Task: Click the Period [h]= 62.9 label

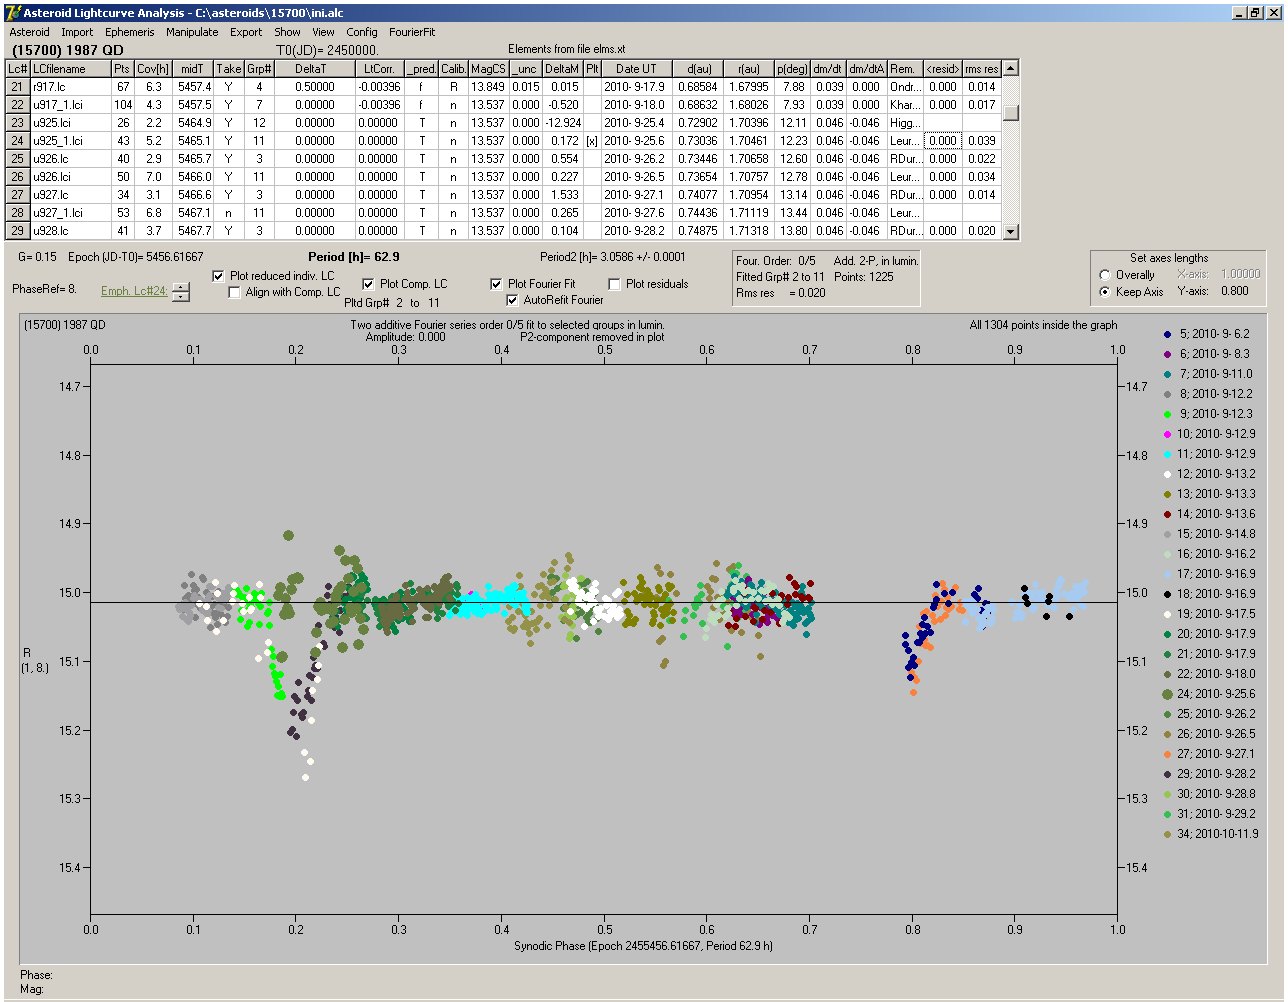Action: 355,257
